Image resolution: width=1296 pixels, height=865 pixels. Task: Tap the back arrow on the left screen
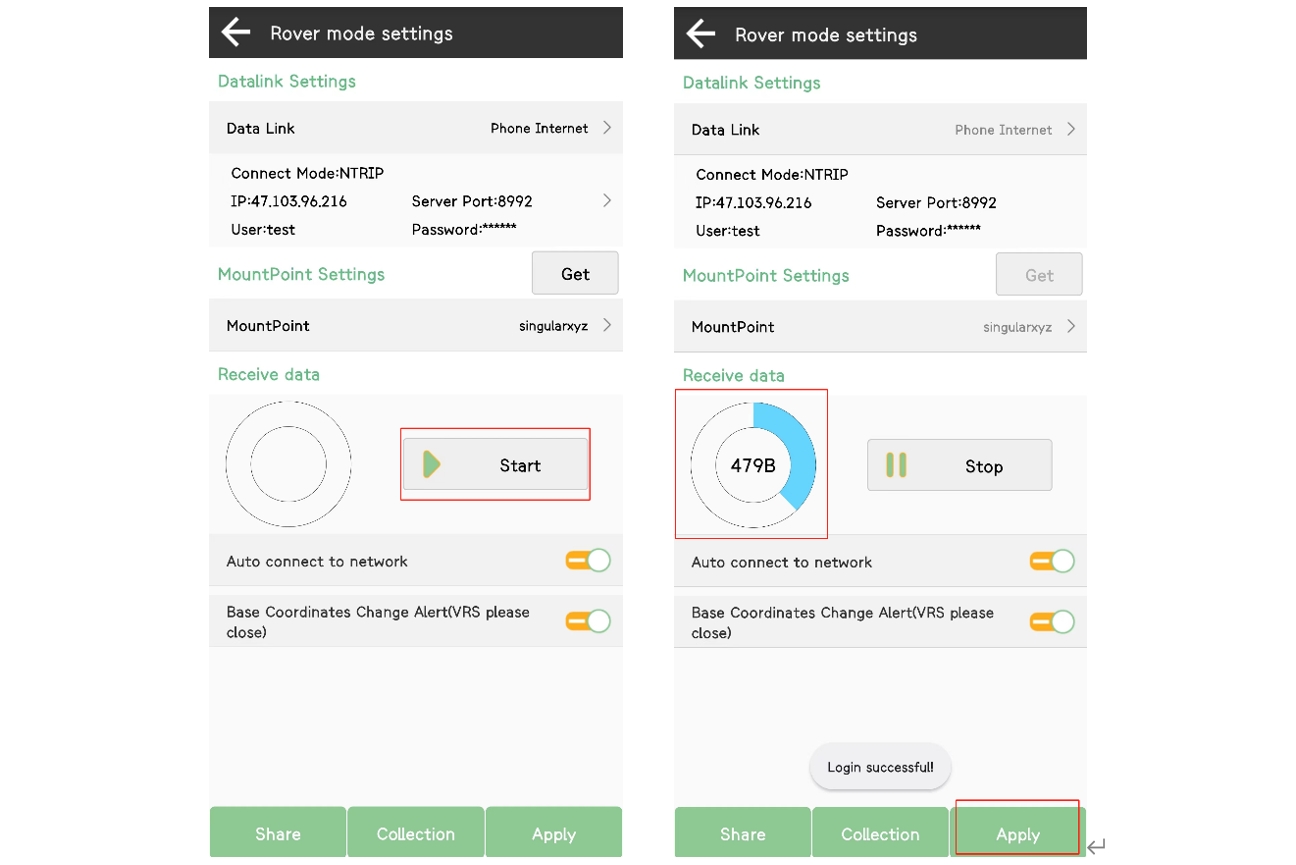click(236, 33)
